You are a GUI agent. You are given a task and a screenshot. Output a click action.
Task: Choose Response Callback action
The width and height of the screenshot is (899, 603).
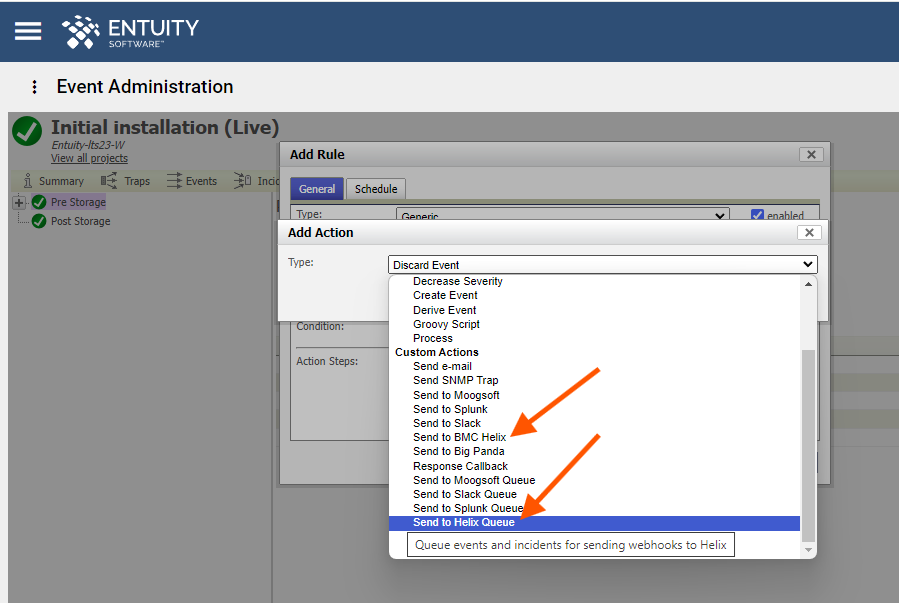pos(460,466)
